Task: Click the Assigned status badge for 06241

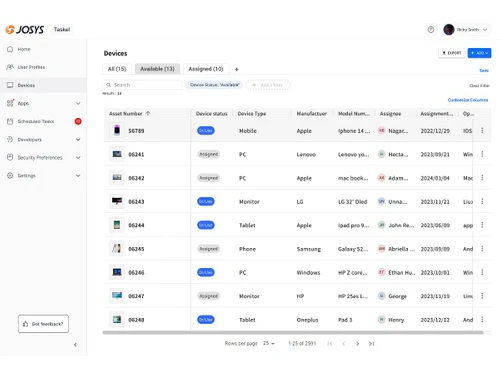Action: point(209,154)
